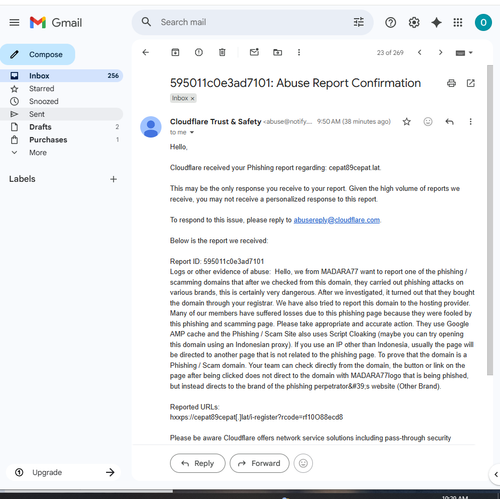The height and width of the screenshot is (499, 500).
Task: Open the toolbar More options menu
Action: pyautogui.click(x=299, y=52)
